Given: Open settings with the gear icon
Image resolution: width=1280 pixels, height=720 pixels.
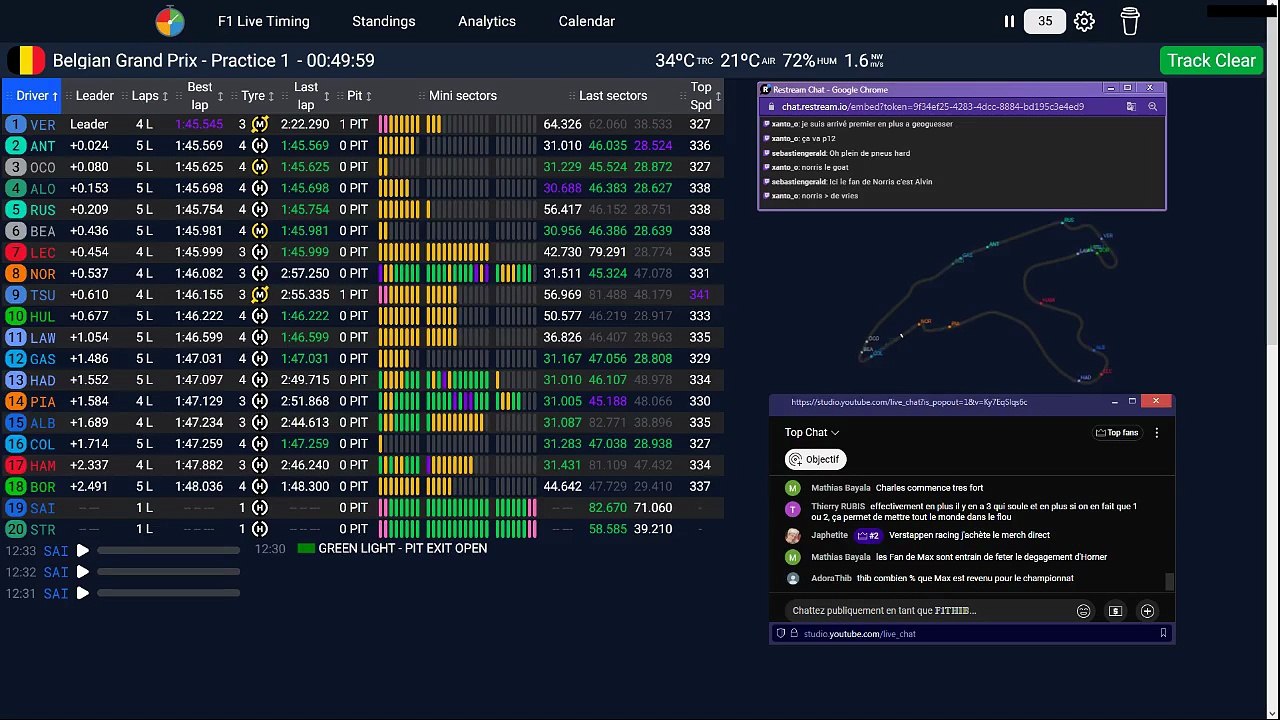Looking at the screenshot, I should (x=1084, y=21).
